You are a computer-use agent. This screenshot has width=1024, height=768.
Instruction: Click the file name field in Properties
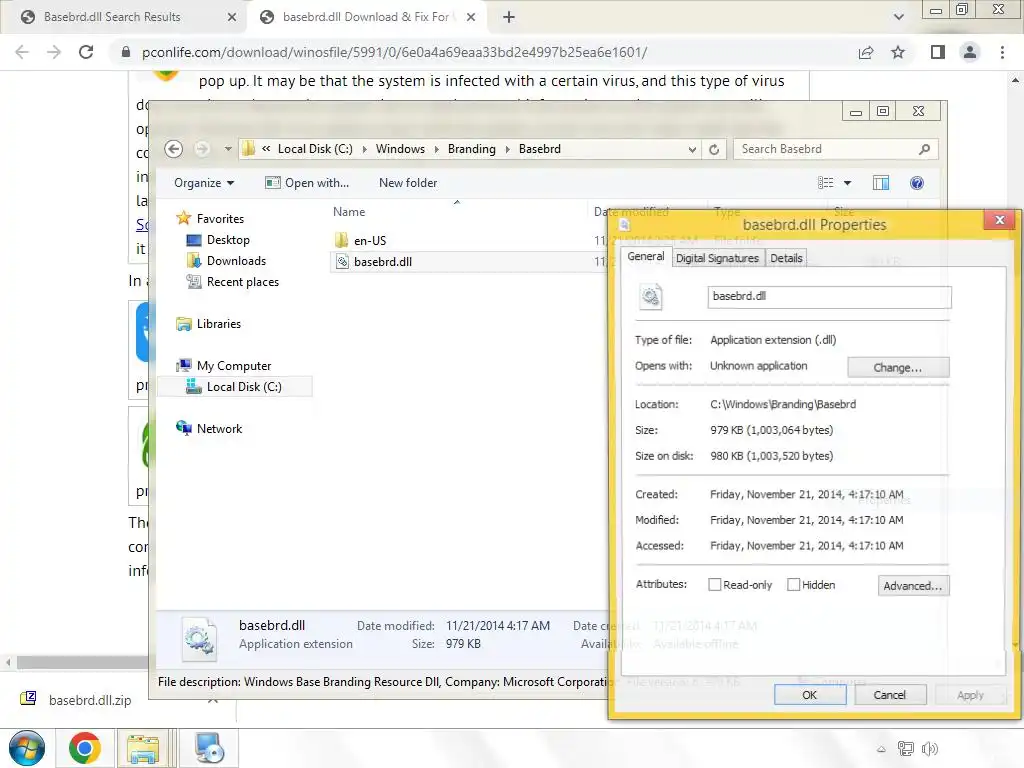click(x=829, y=296)
